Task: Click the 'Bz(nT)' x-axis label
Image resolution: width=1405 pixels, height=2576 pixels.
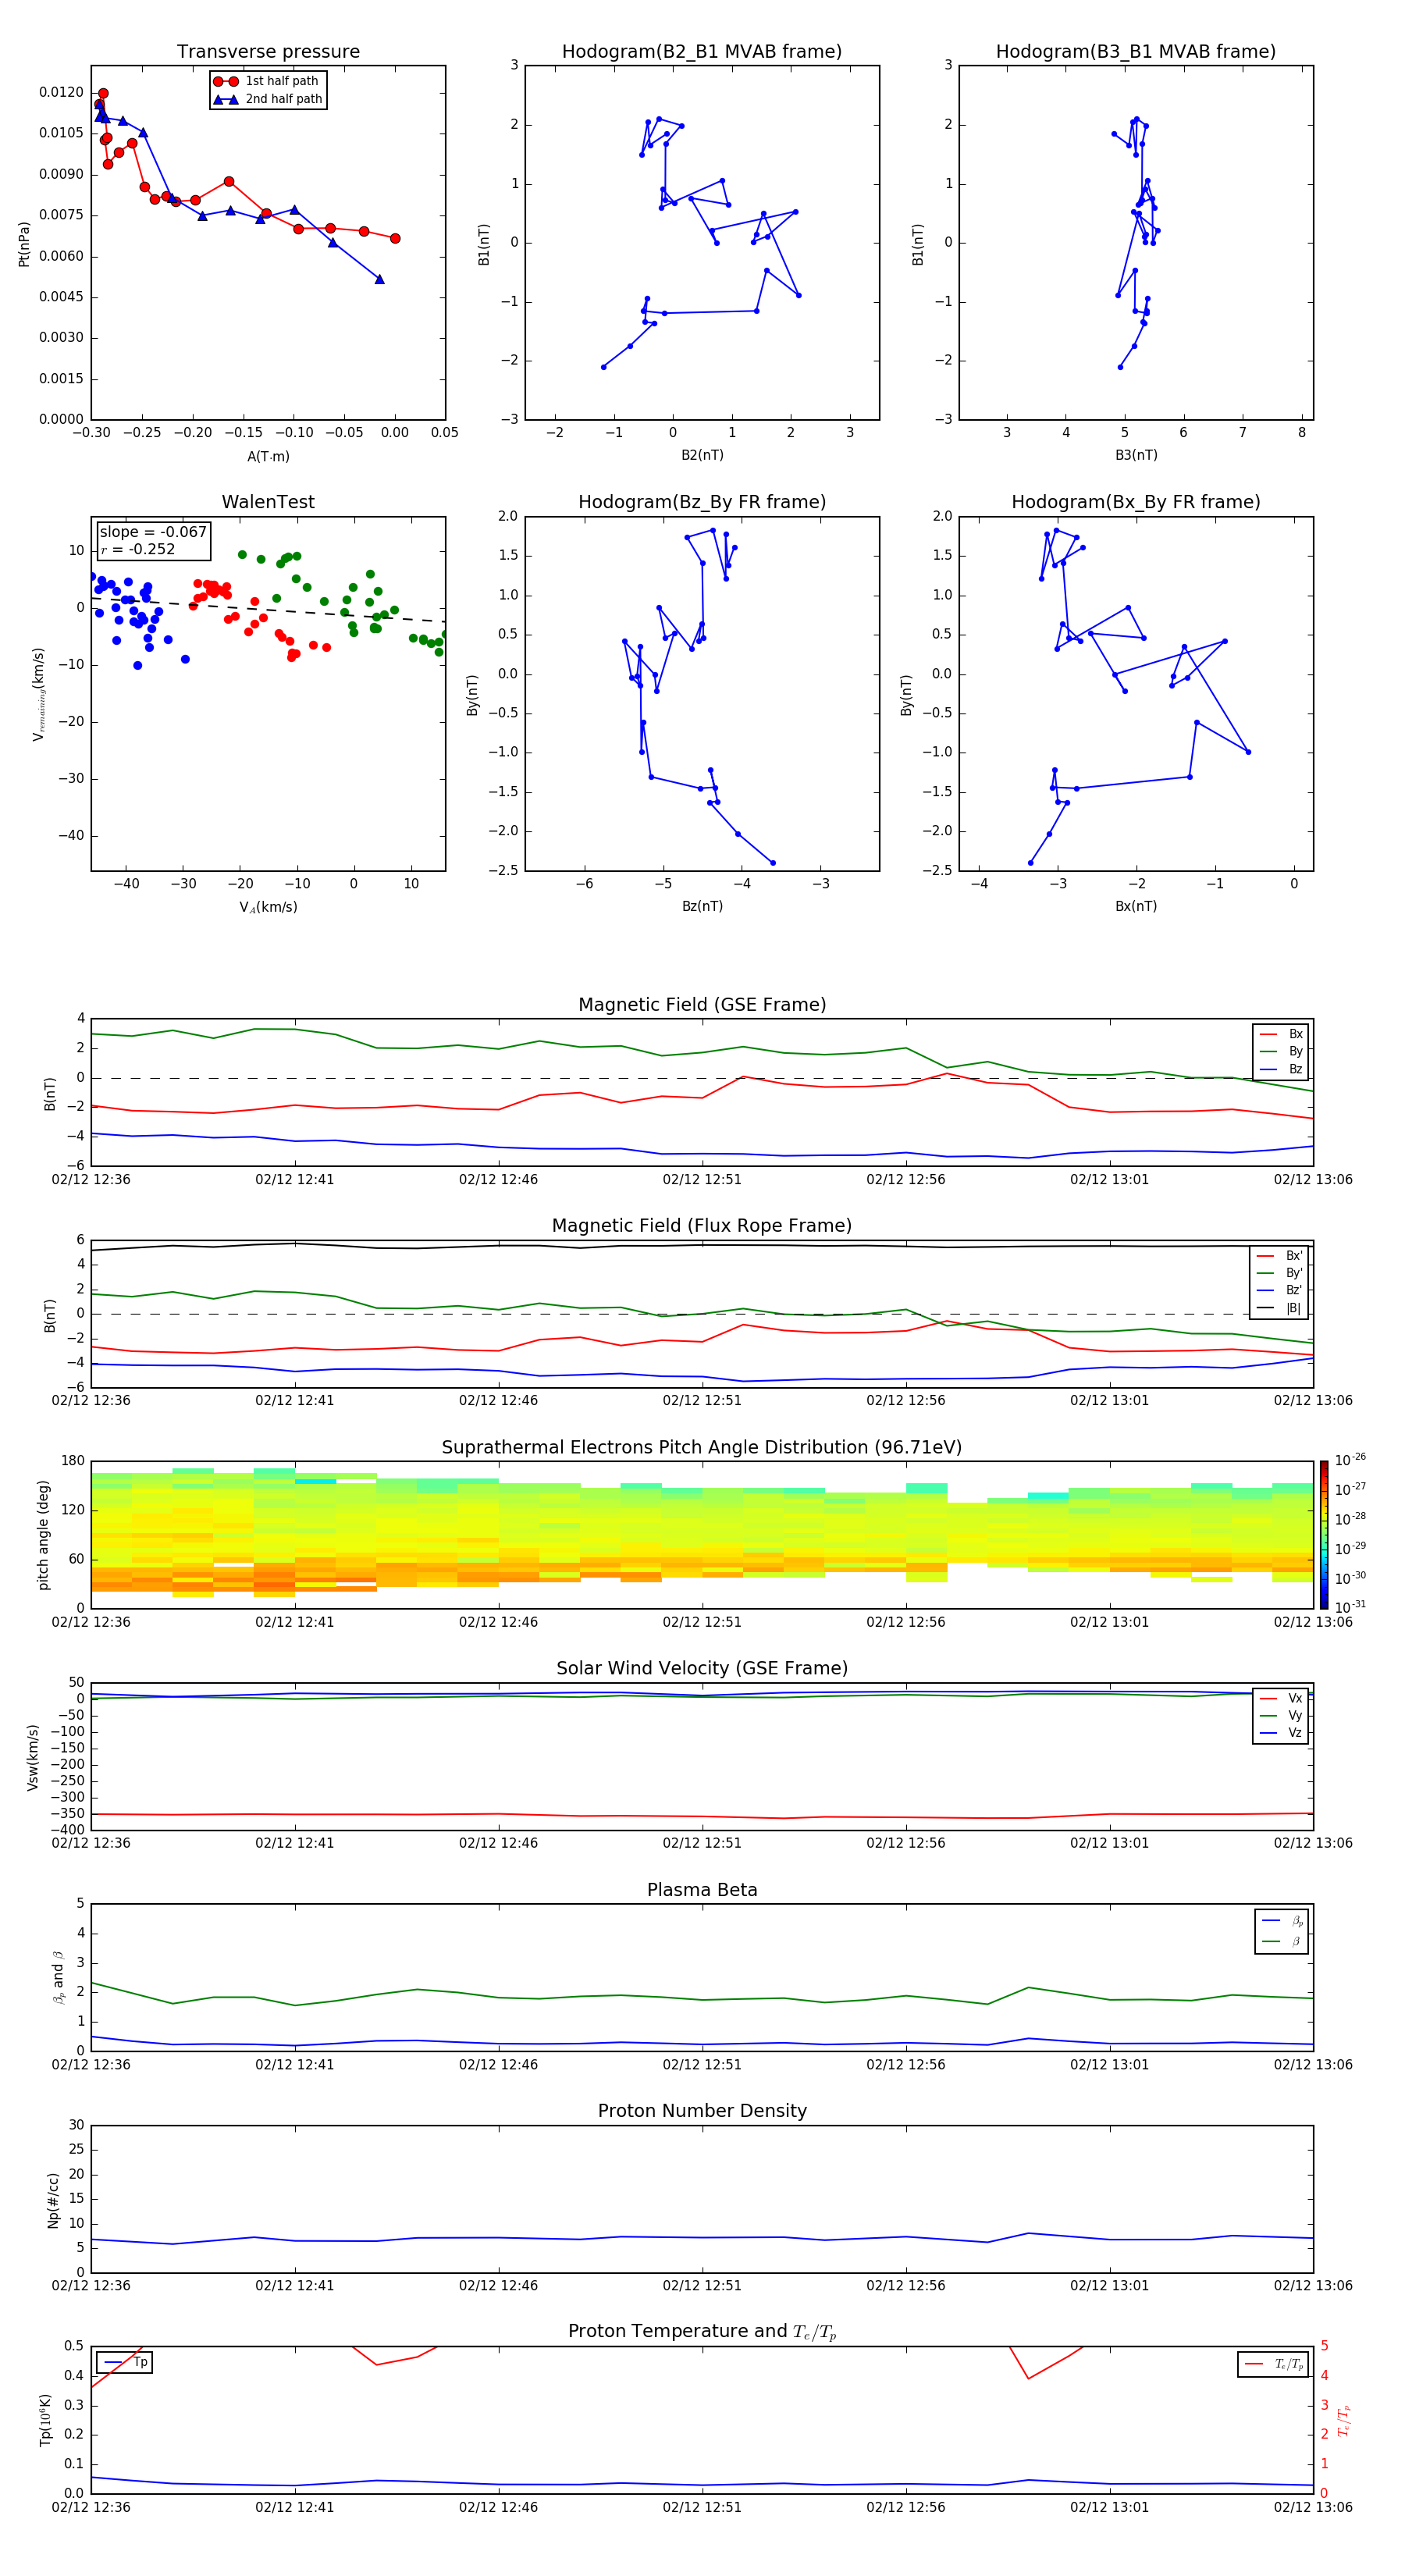Action: click(702, 906)
